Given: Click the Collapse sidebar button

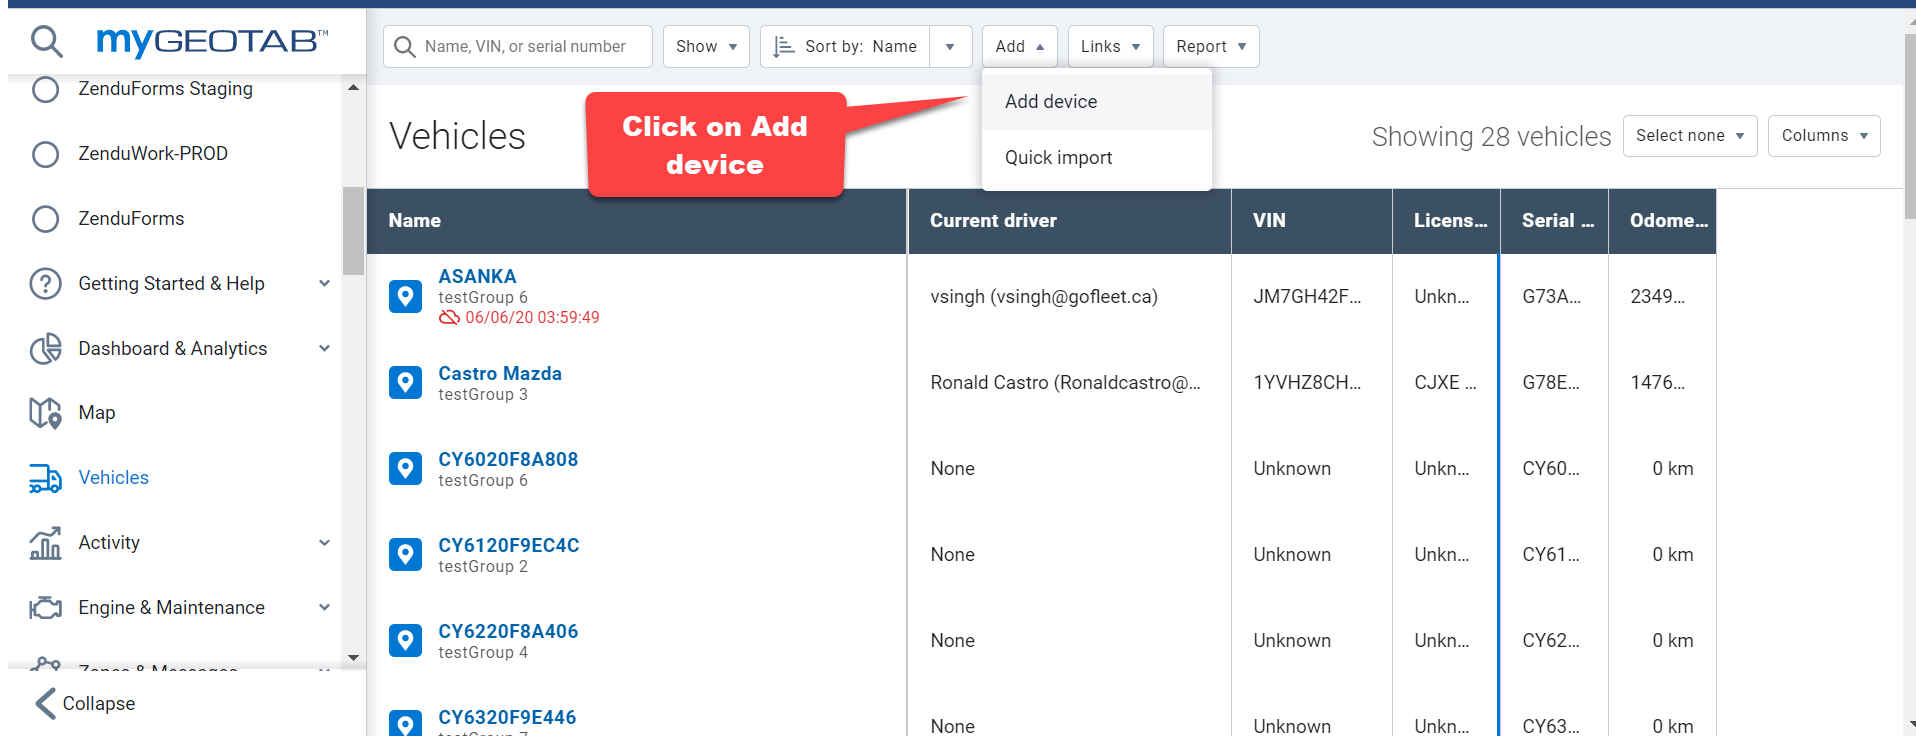Looking at the screenshot, I should 85,703.
